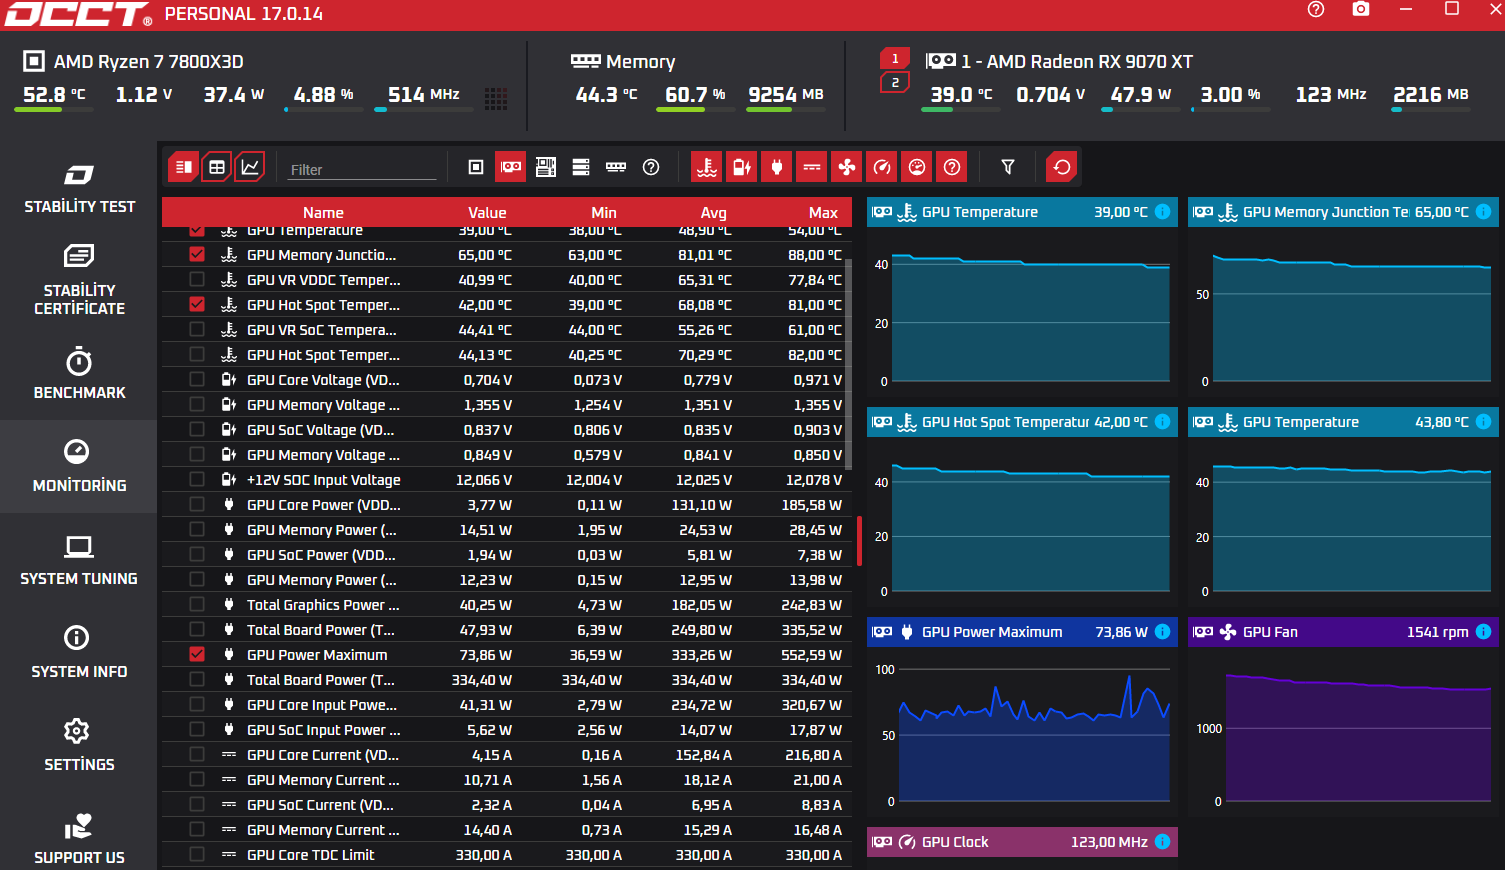Switch to graph-only view
The image size is (1505, 870).
tap(249, 167)
